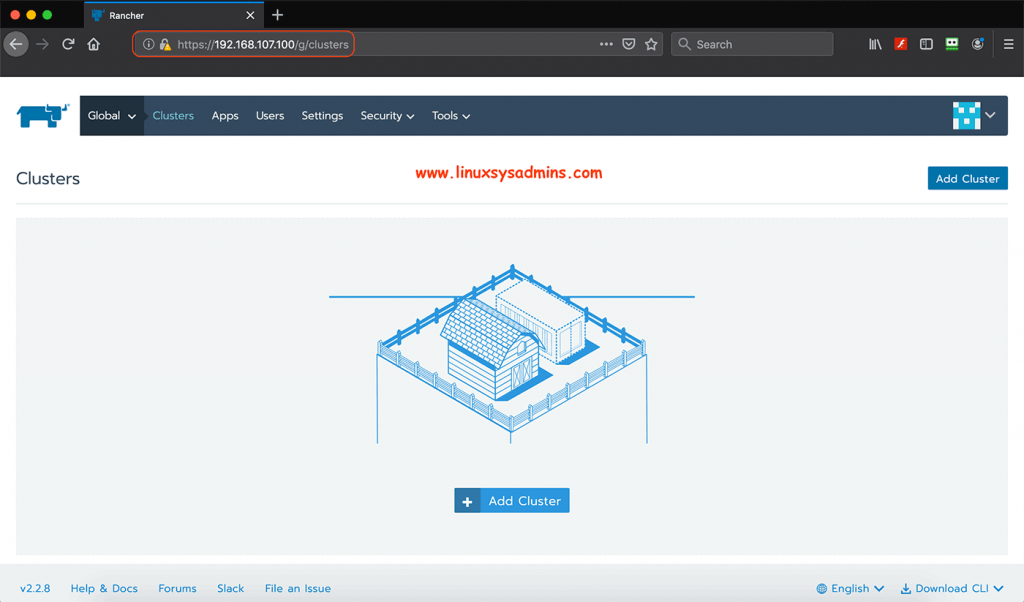Viewport: 1024px width, 602px height.
Task: Open the Help & Docs link
Action: point(104,588)
